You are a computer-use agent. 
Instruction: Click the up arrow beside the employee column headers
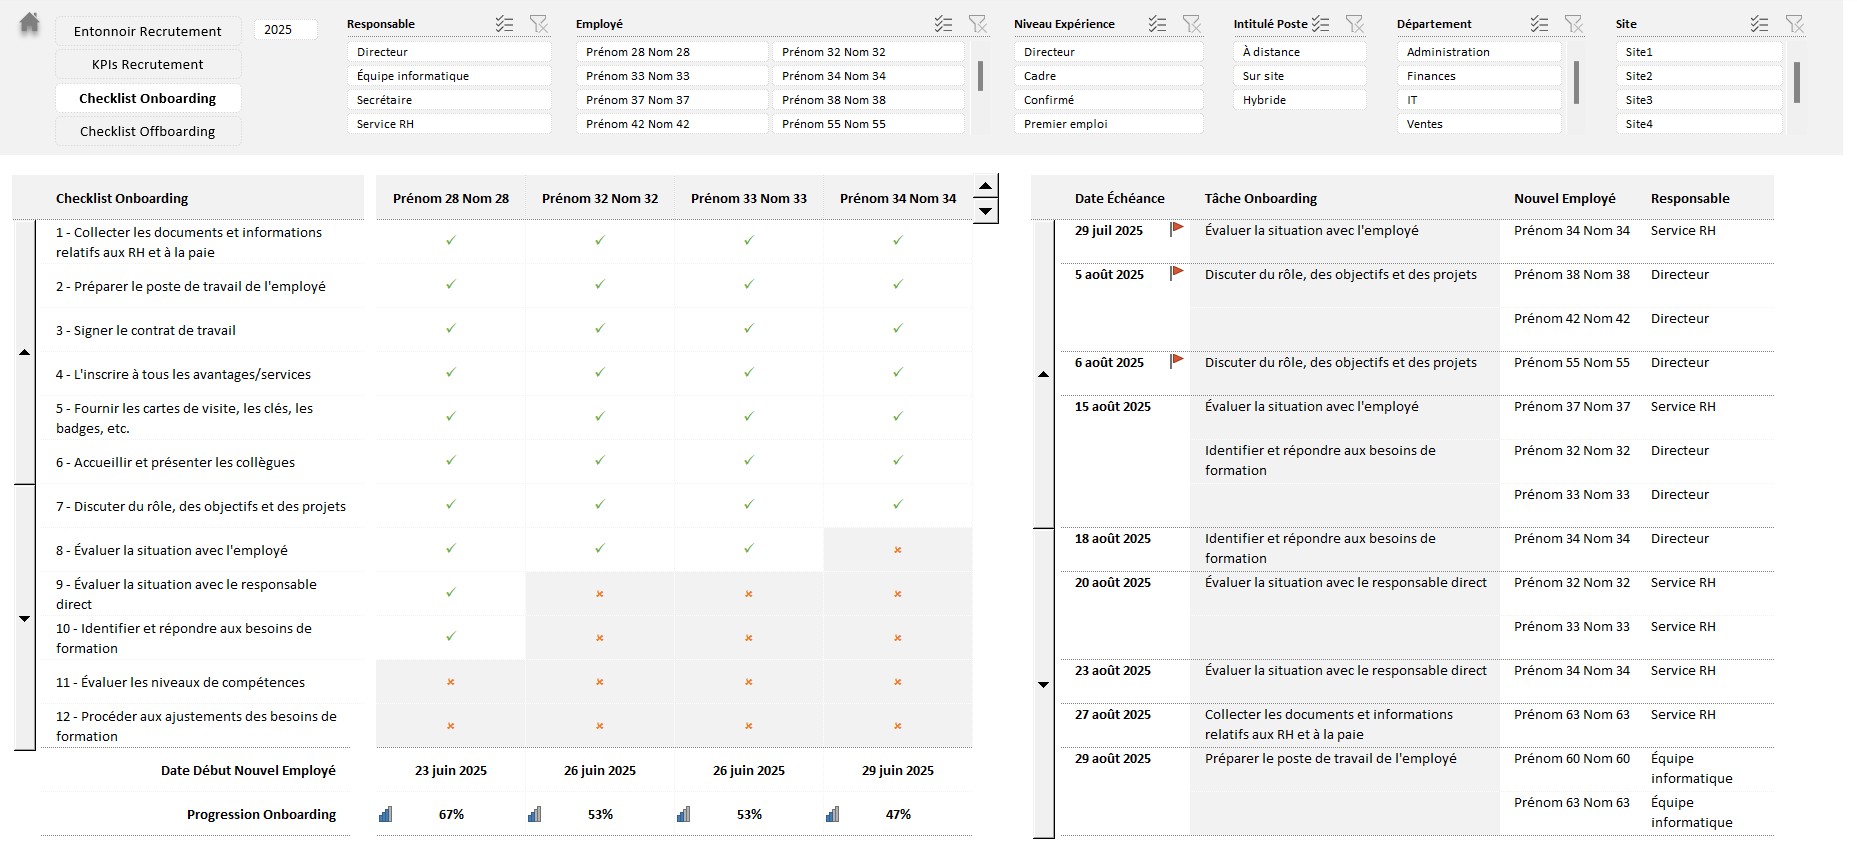(985, 186)
